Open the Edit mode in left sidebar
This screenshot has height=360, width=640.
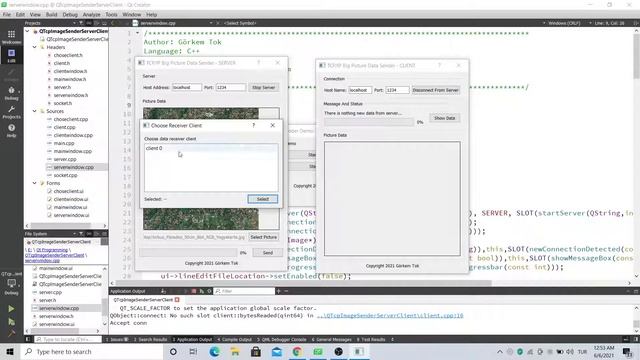(11, 56)
